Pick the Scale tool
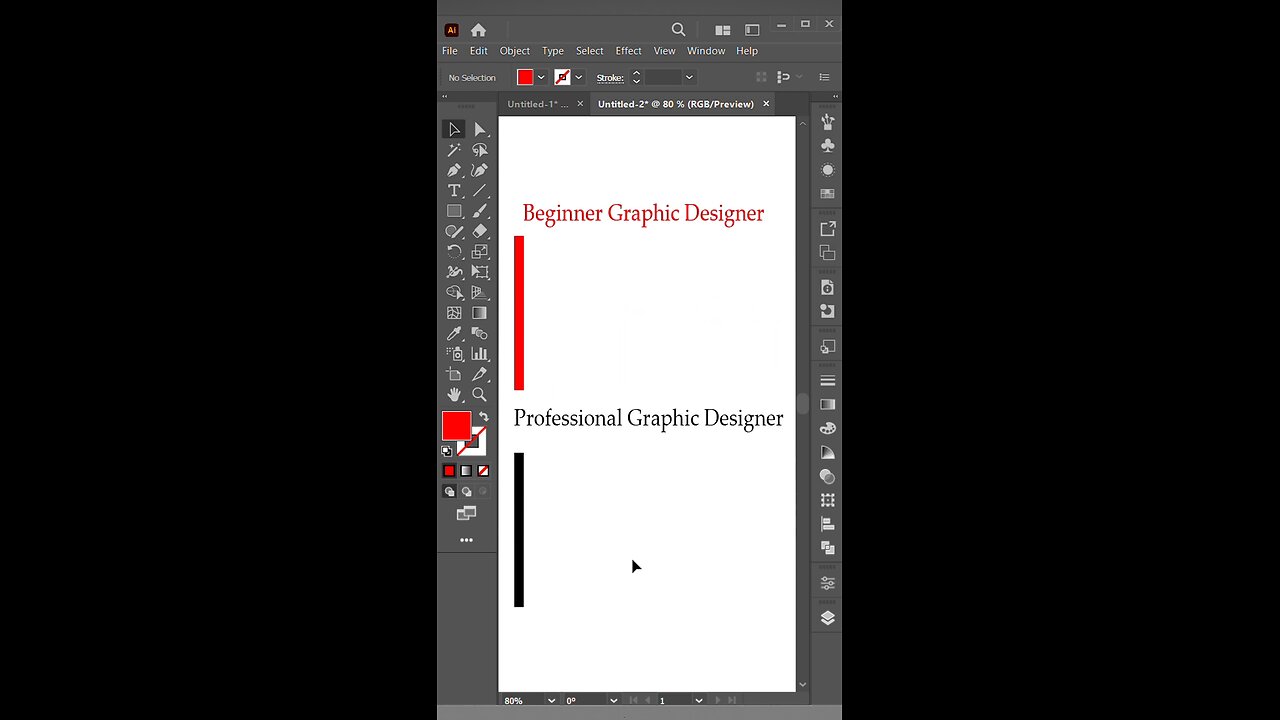1280x720 pixels. [480, 252]
